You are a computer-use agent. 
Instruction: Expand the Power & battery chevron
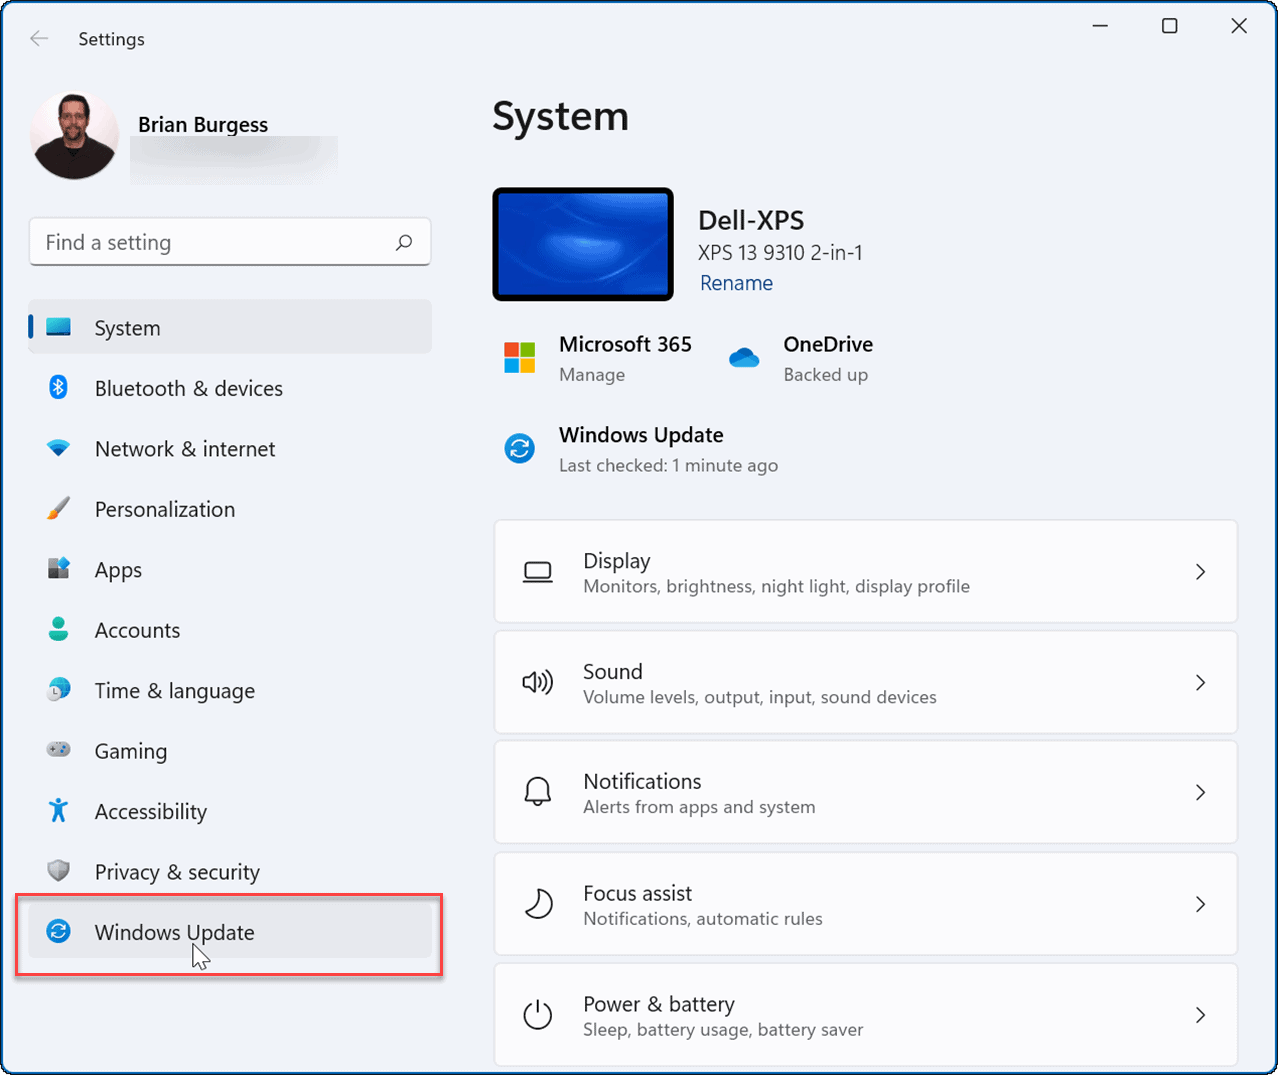click(1200, 1014)
